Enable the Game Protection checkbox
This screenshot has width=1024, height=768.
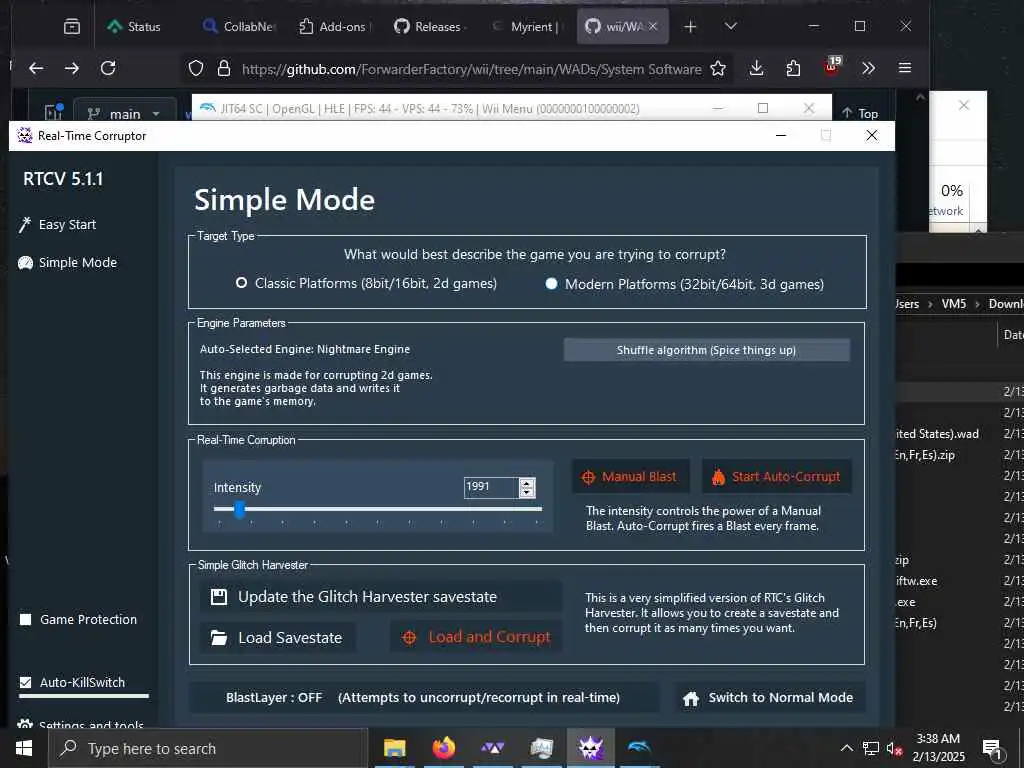(x=25, y=619)
